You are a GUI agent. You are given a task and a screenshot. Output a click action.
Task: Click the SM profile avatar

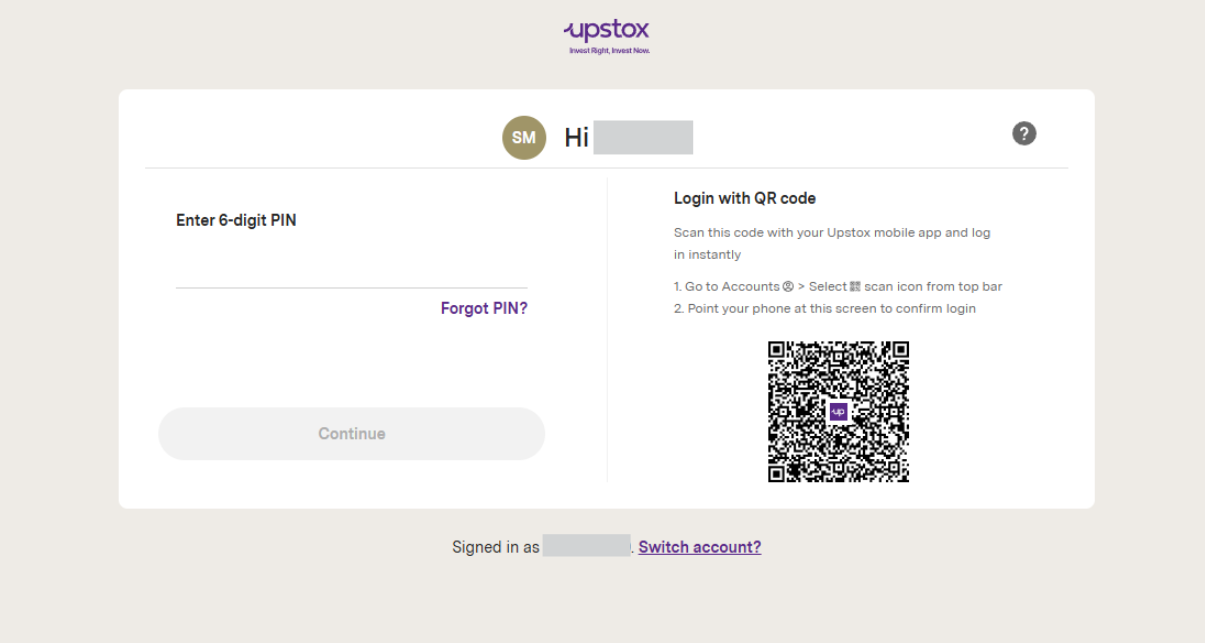[x=524, y=138]
